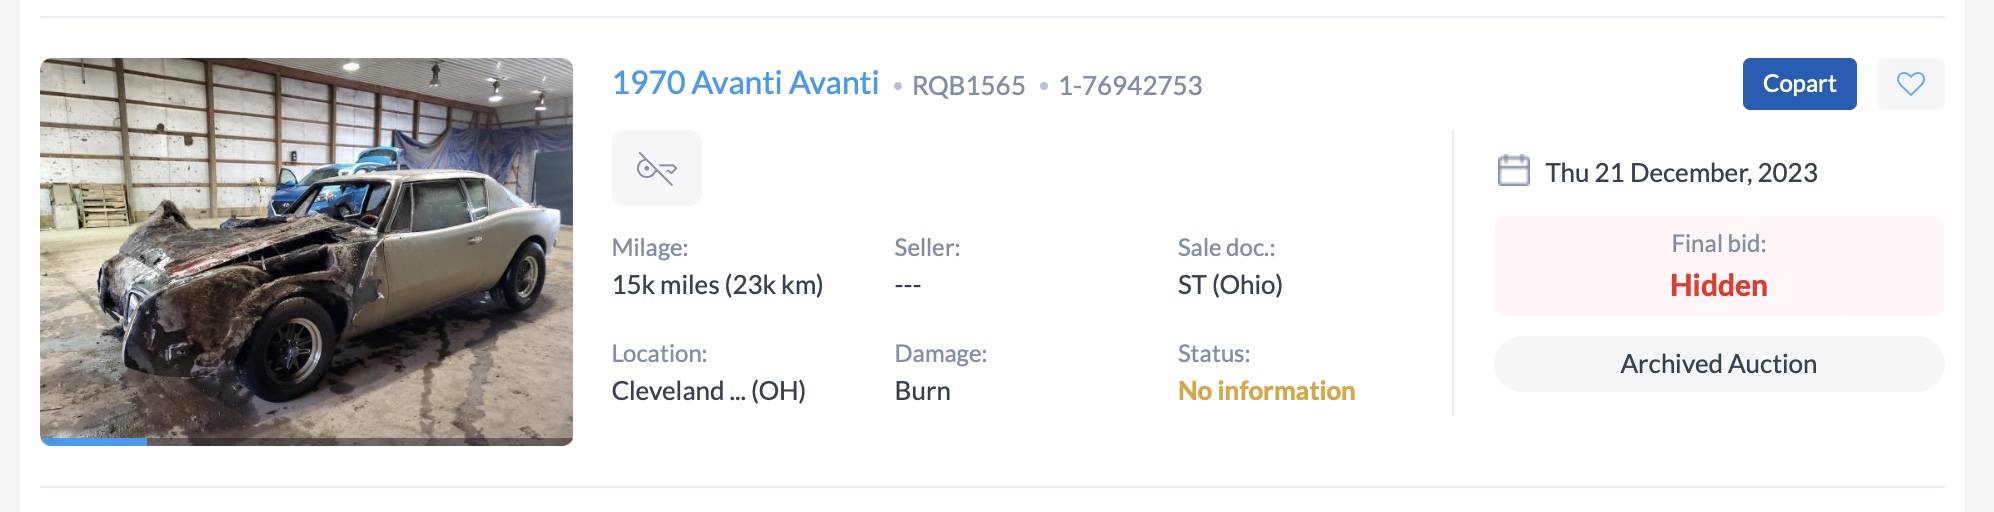
Task: Click the Cleveland (OH) location value
Action: coord(708,391)
